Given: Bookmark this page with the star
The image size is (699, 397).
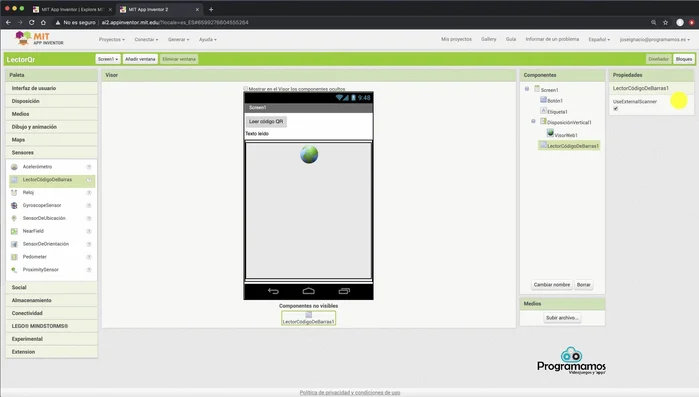Looking at the screenshot, I should click(666, 22).
